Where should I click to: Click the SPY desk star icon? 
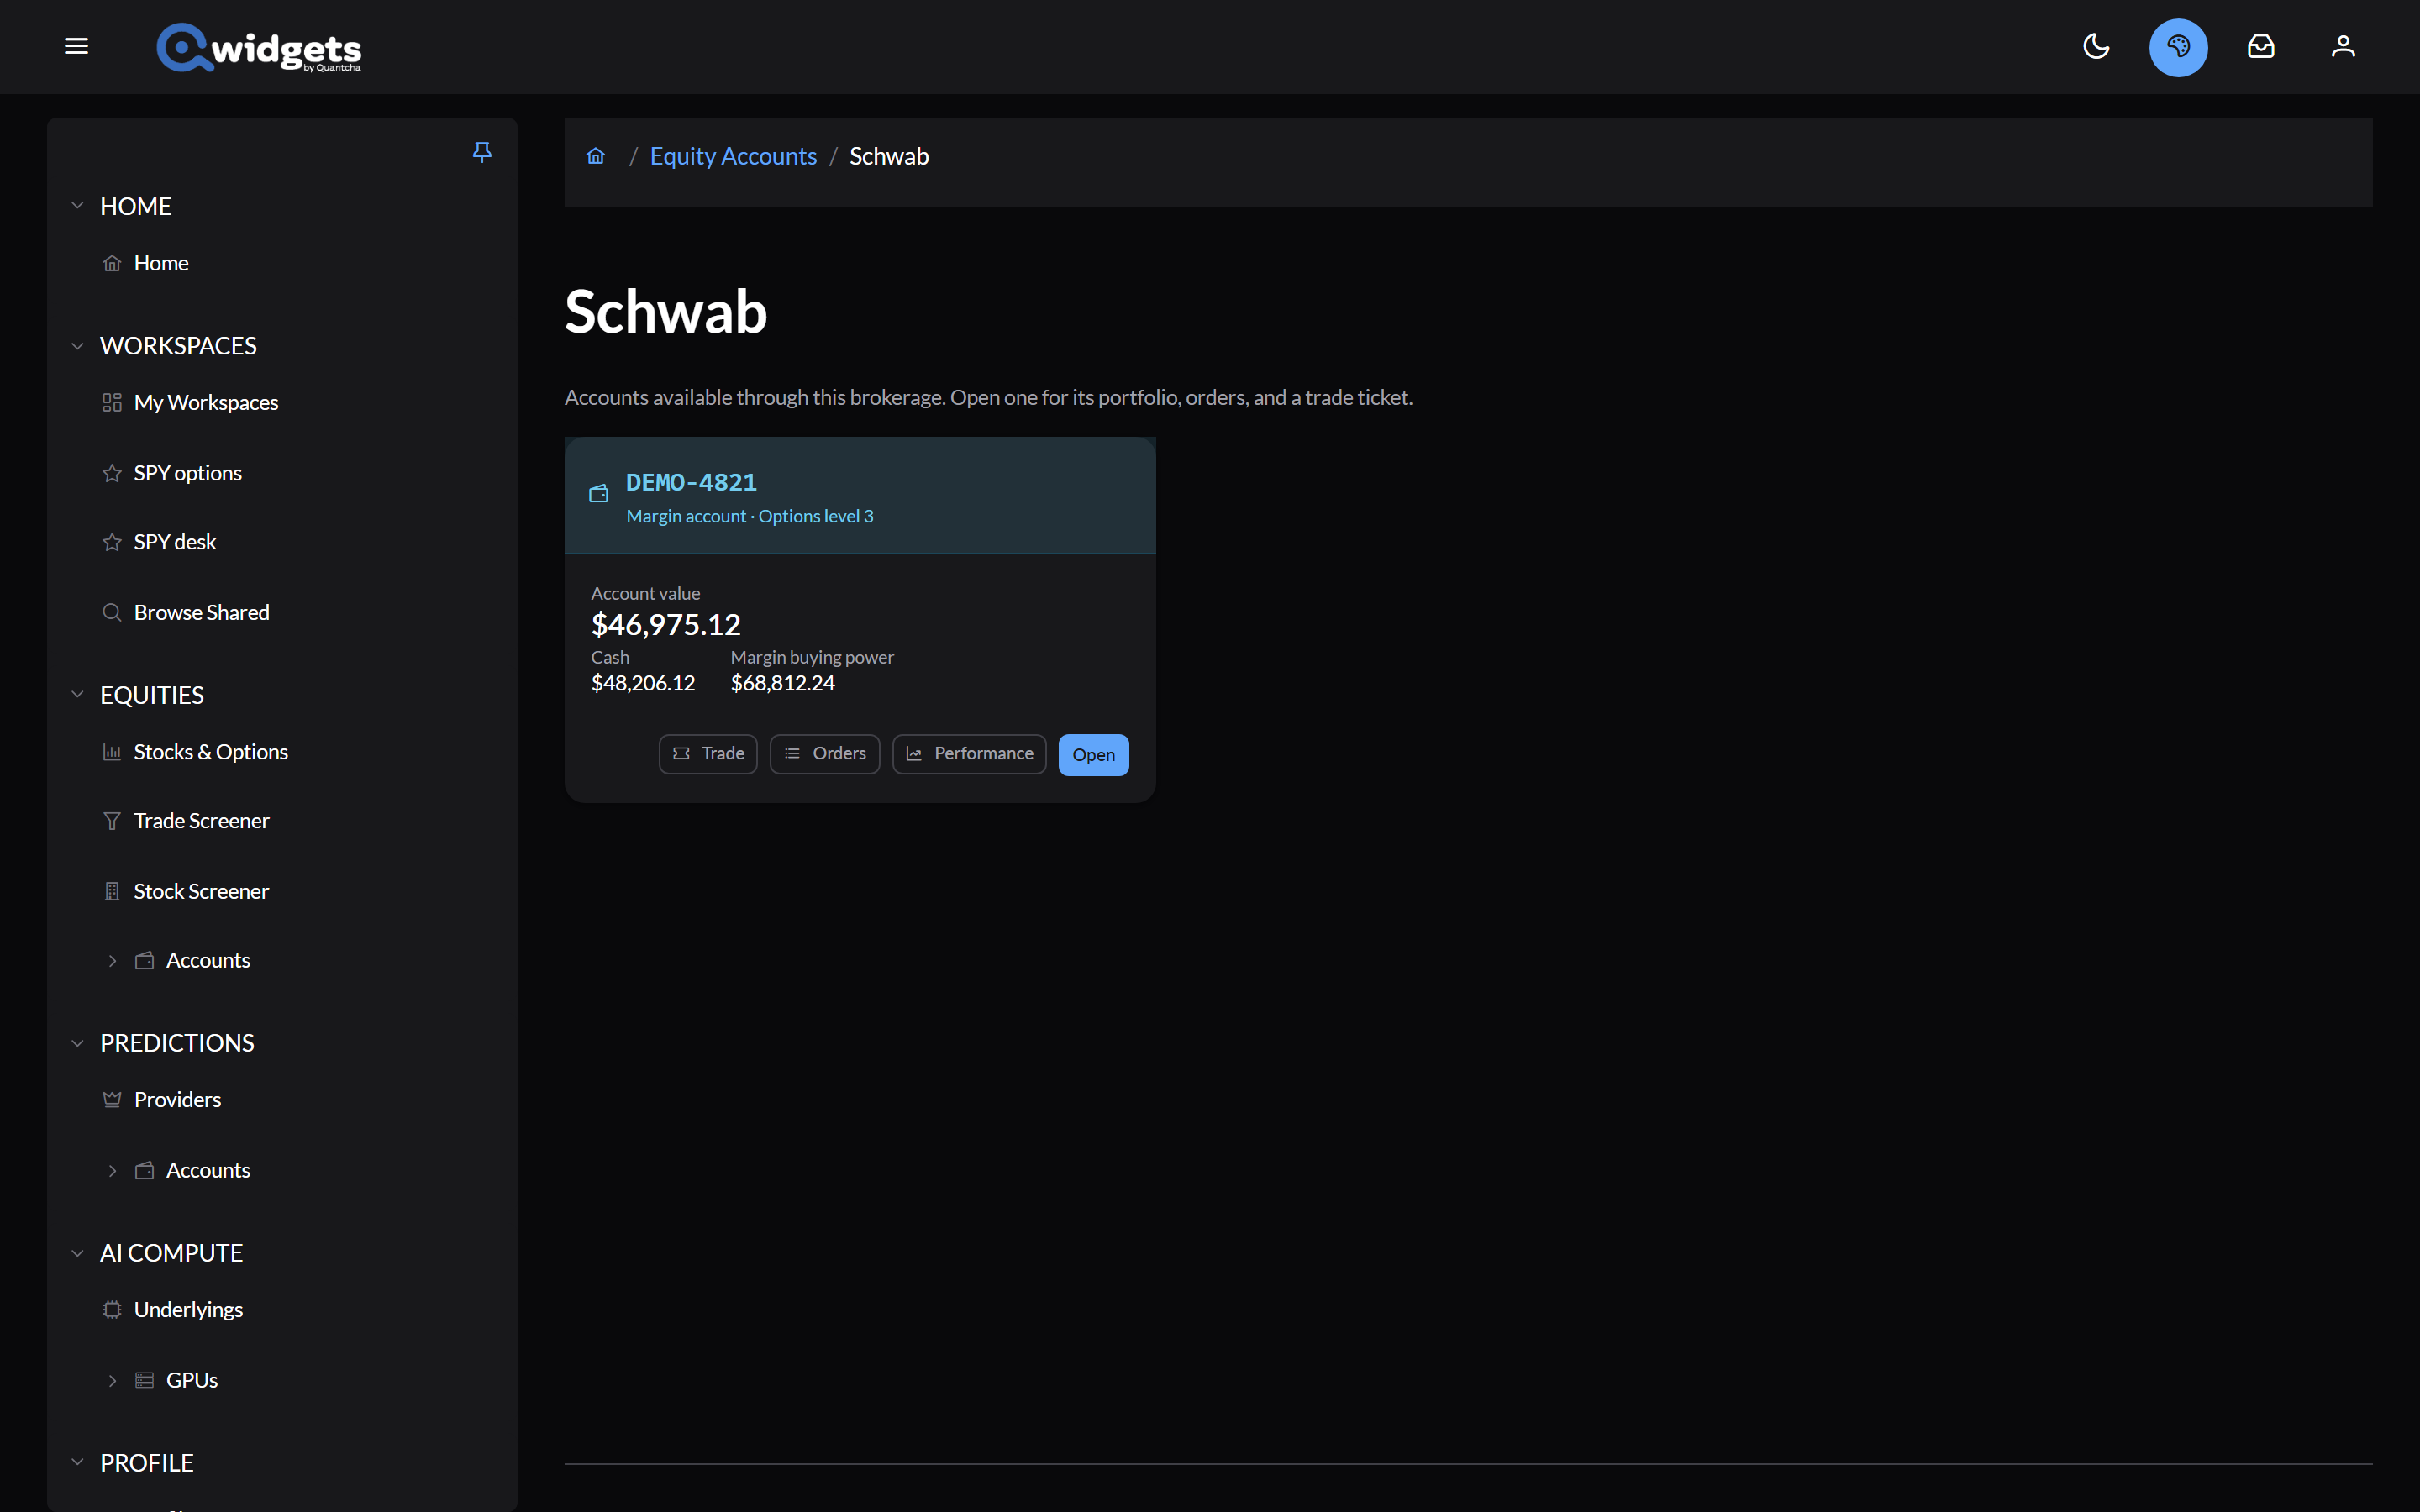[x=112, y=542]
